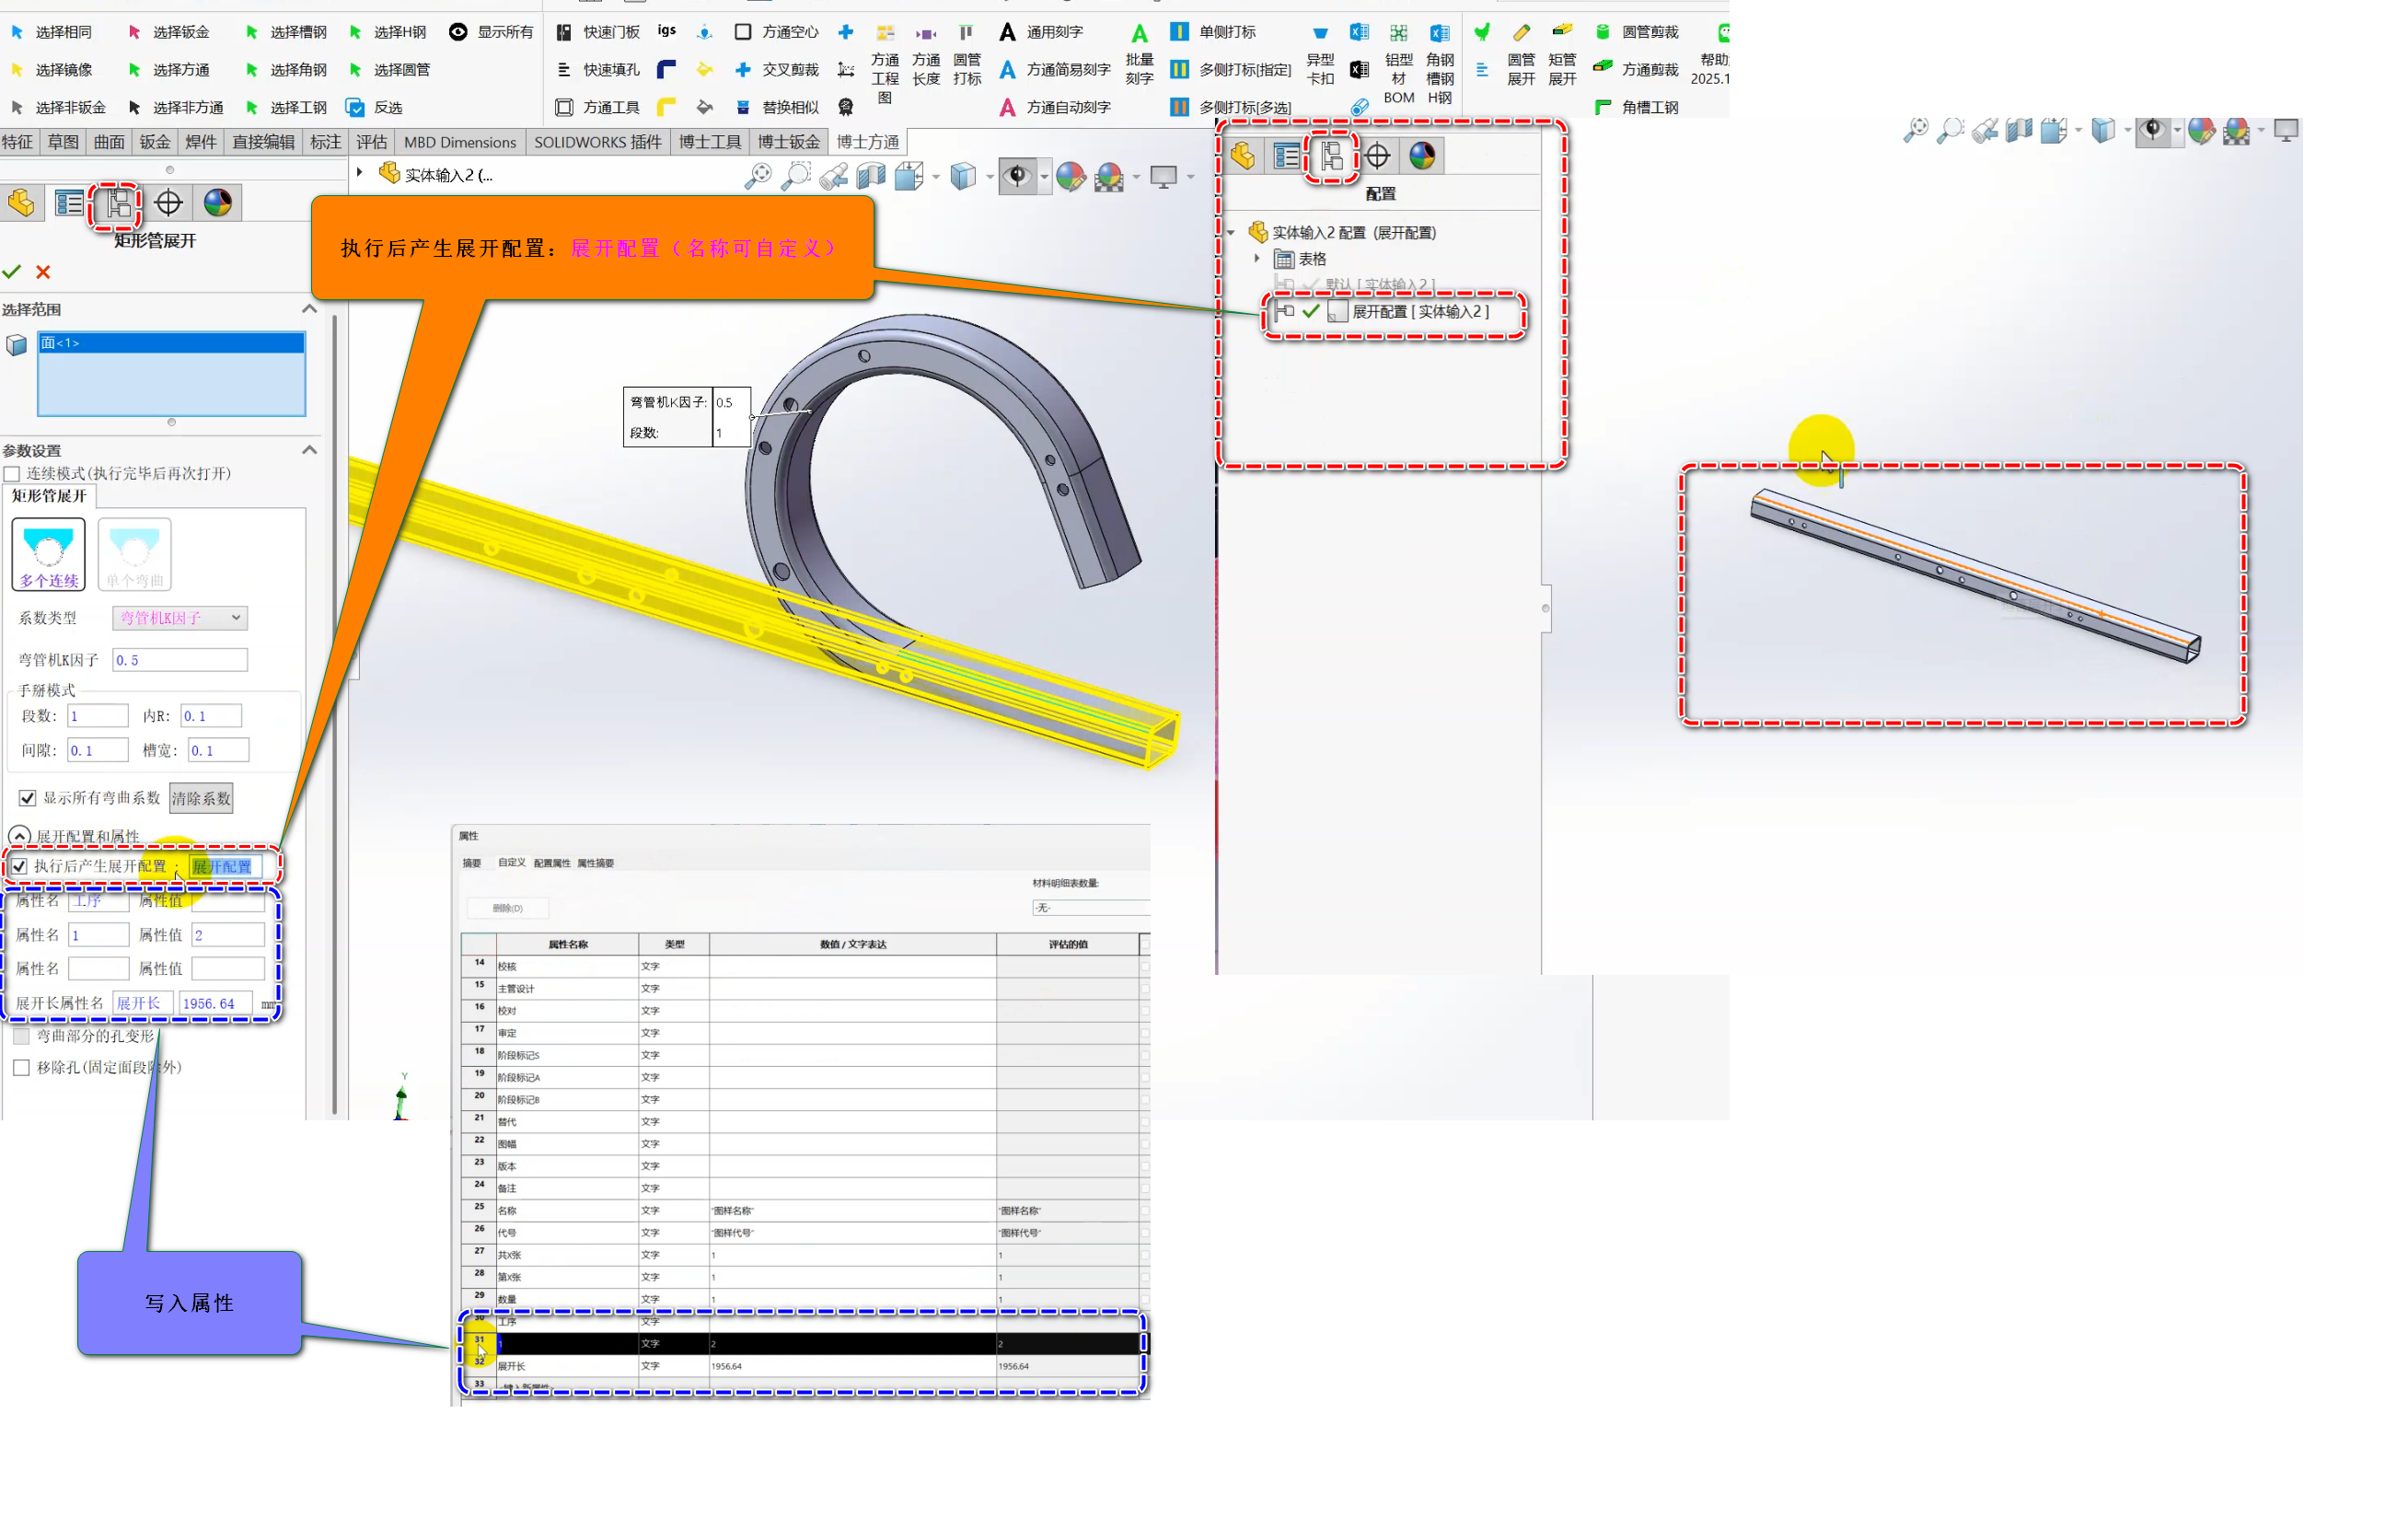
Task: Click the green checkmark to accept
Action: 12,272
